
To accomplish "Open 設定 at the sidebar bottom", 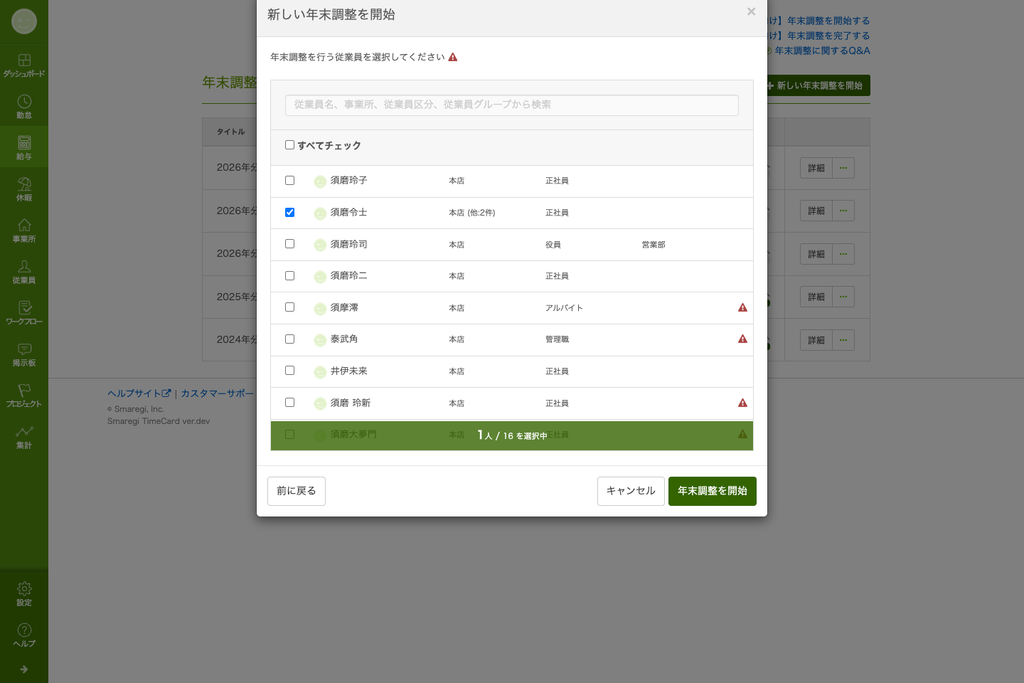I will [x=24, y=594].
